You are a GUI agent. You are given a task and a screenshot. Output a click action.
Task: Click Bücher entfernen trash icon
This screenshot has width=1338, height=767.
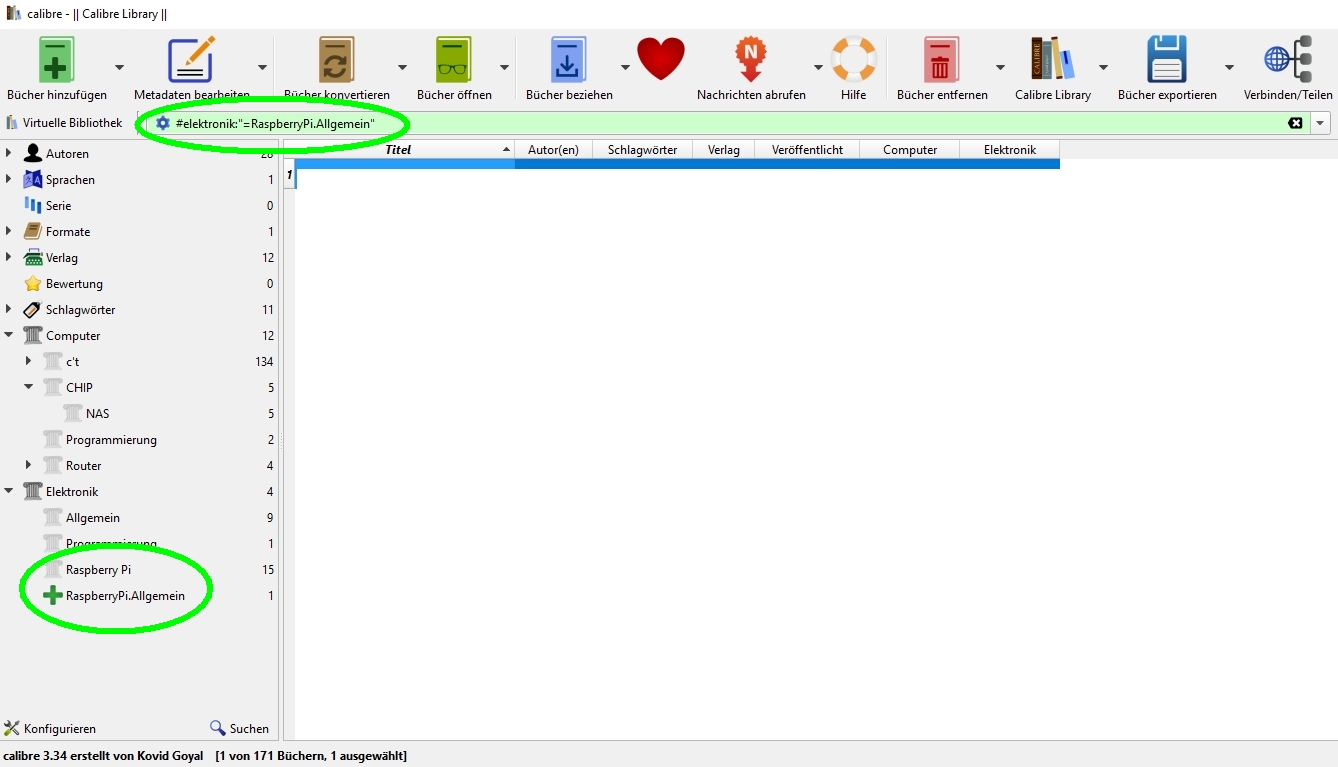(941, 59)
